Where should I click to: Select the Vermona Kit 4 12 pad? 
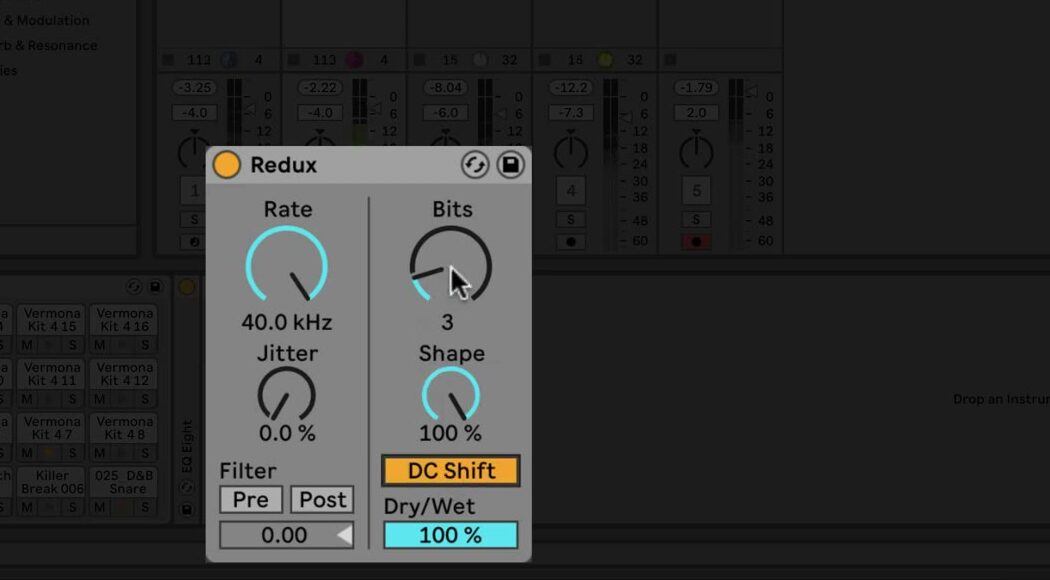click(x=125, y=374)
